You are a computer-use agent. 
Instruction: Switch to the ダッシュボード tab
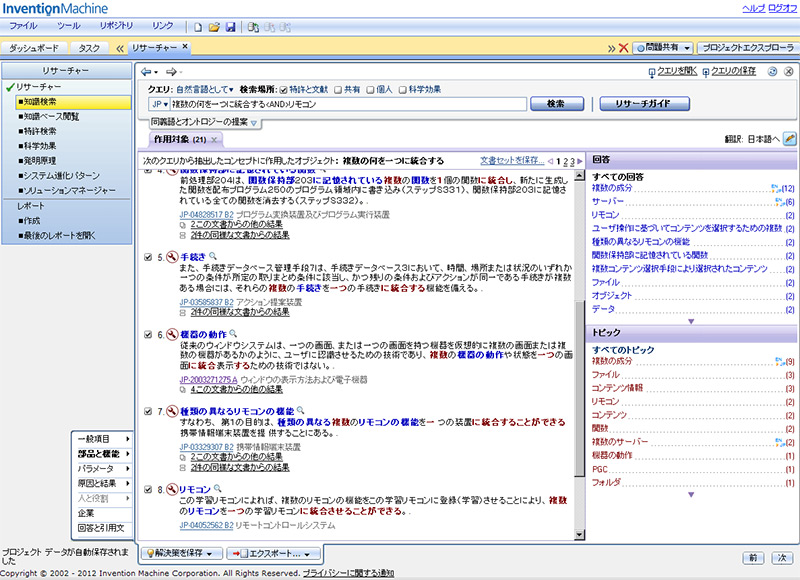34,48
